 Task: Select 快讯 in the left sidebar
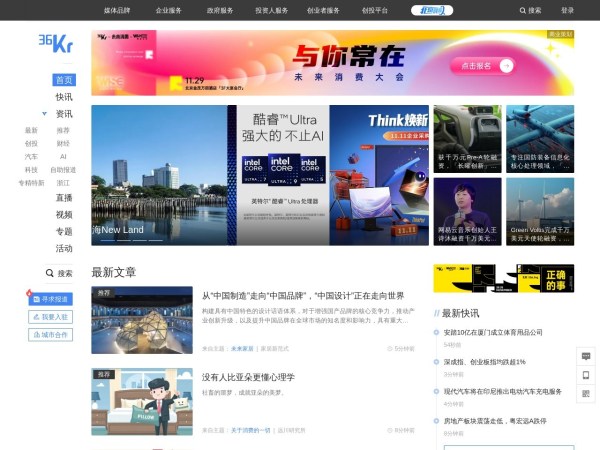click(x=64, y=97)
